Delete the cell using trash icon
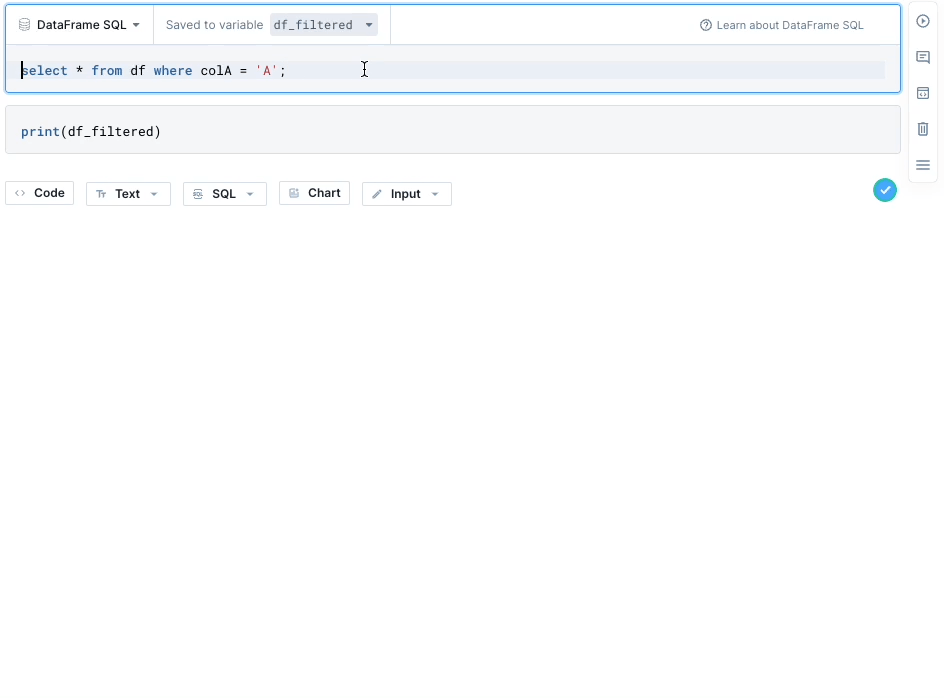 tap(923, 129)
